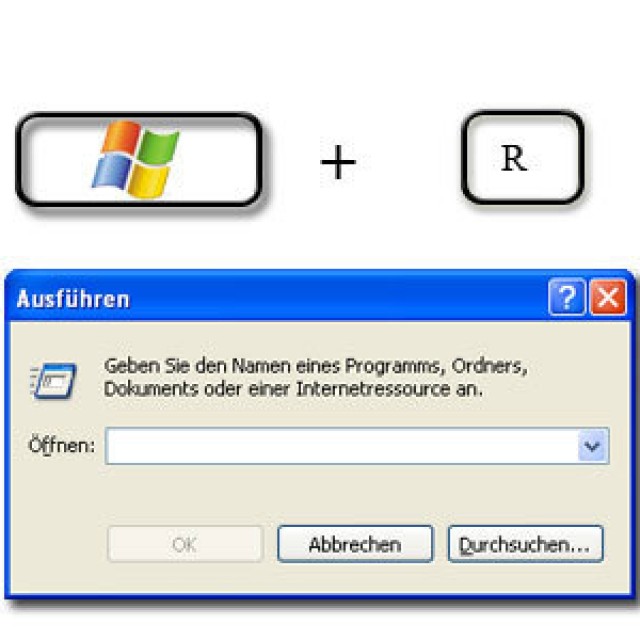
Task: Click the word Ordners in description
Action: click(x=489, y=366)
